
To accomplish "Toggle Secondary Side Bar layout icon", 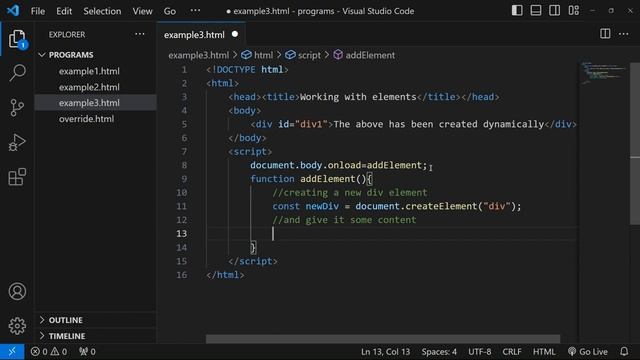I will point(555,11).
